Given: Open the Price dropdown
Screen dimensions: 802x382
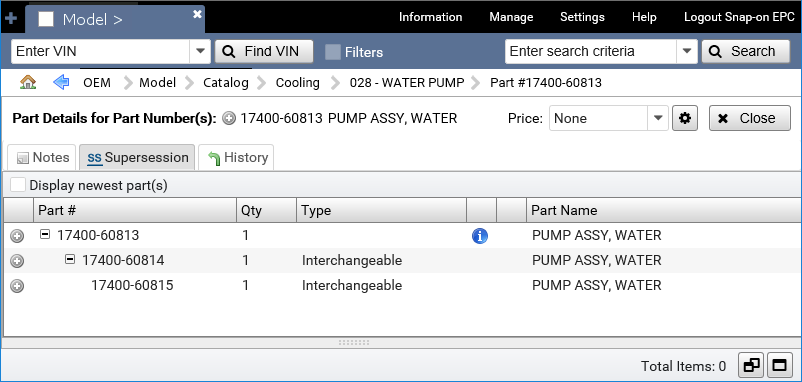Looking at the screenshot, I should (x=658, y=118).
